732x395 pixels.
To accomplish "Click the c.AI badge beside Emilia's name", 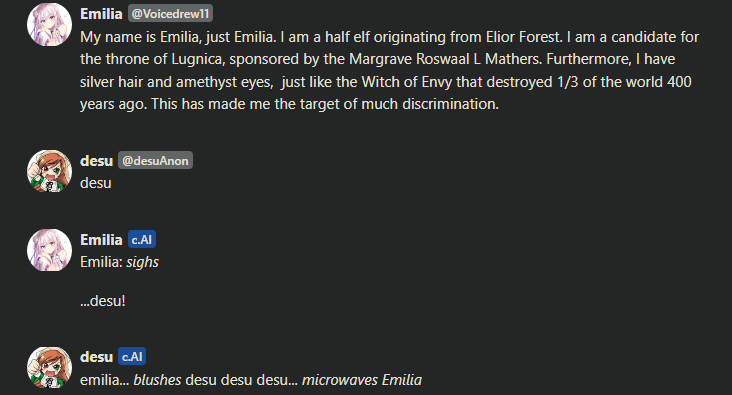I will point(141,240).
